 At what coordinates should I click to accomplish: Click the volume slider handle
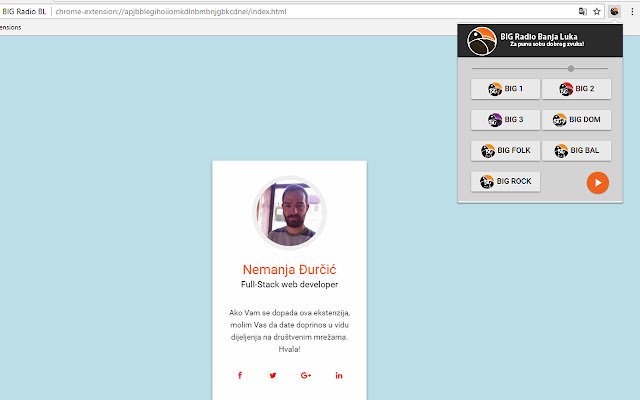(571, 69)
